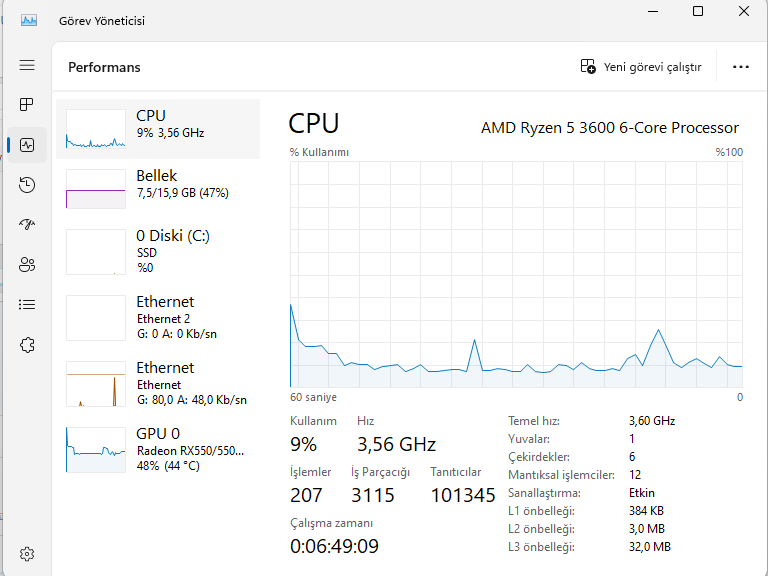Open the Details list page icon
768x576 pixels.
point(27,305)
